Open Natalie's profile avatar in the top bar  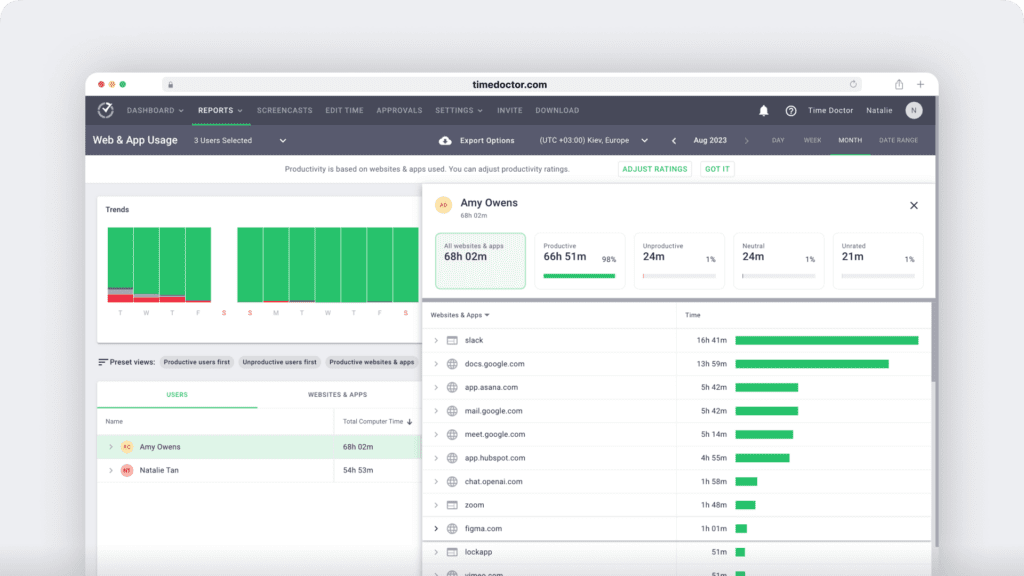coord(913,111)
